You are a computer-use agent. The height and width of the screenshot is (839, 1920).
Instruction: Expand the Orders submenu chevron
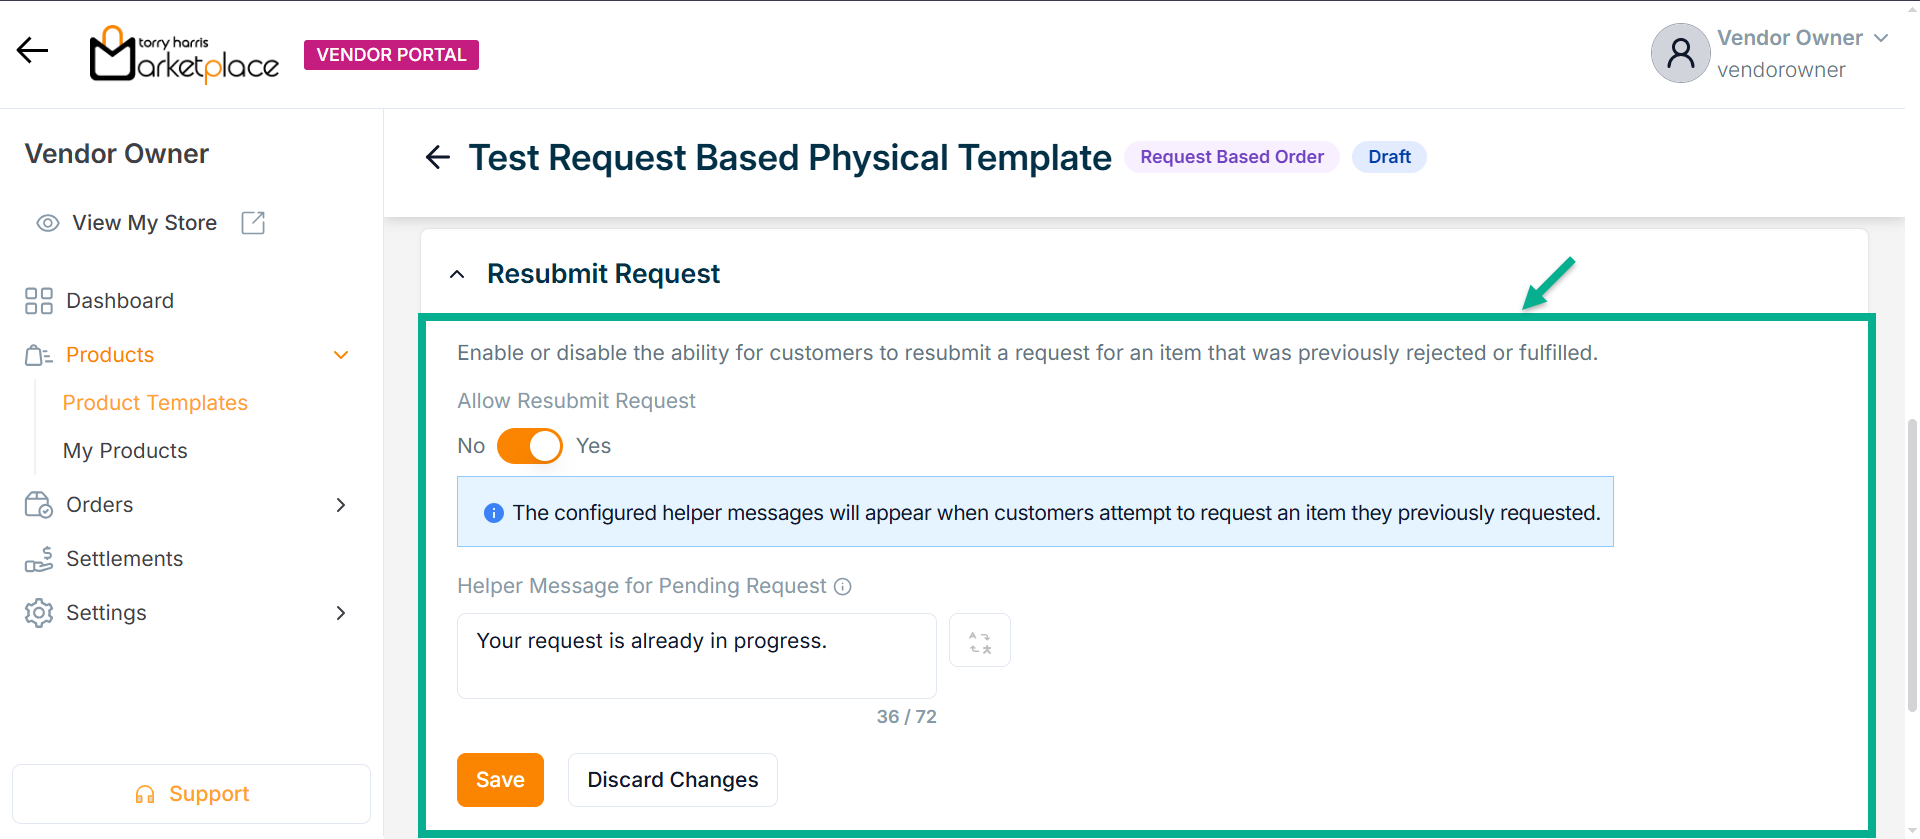click(341, 505)
